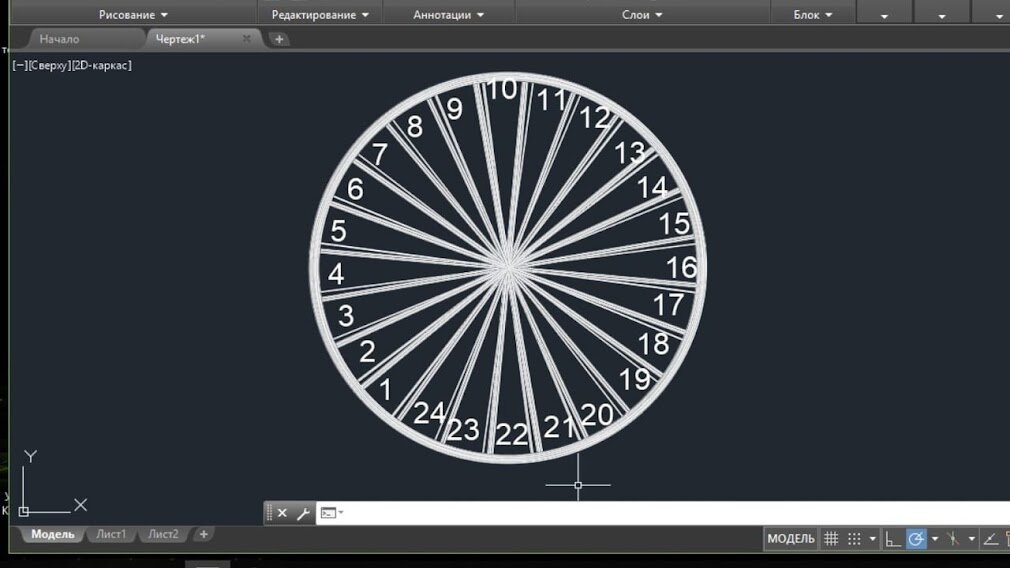The image size is (1010, 568).
Task: Open the [2D-каркас] visual style menu
Action: coord(101,65)
